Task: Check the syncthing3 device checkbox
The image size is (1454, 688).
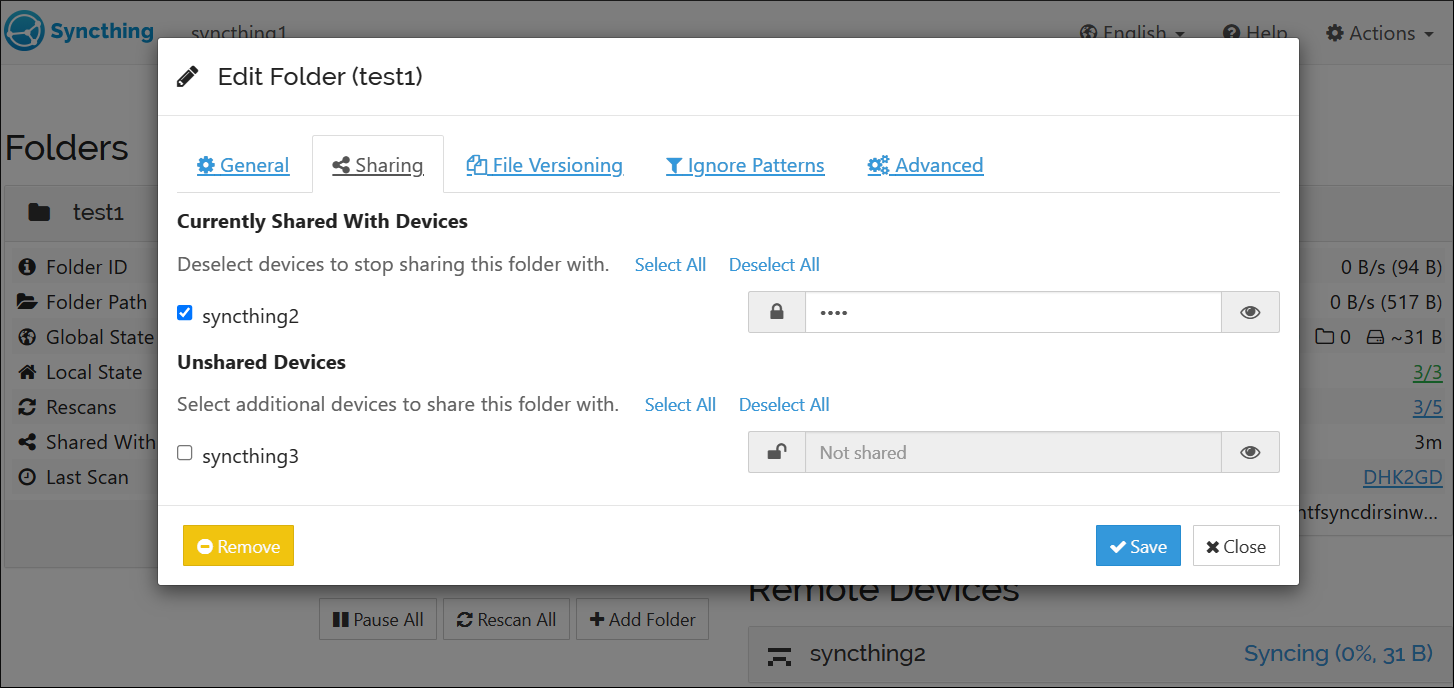Action: point(185,453)
